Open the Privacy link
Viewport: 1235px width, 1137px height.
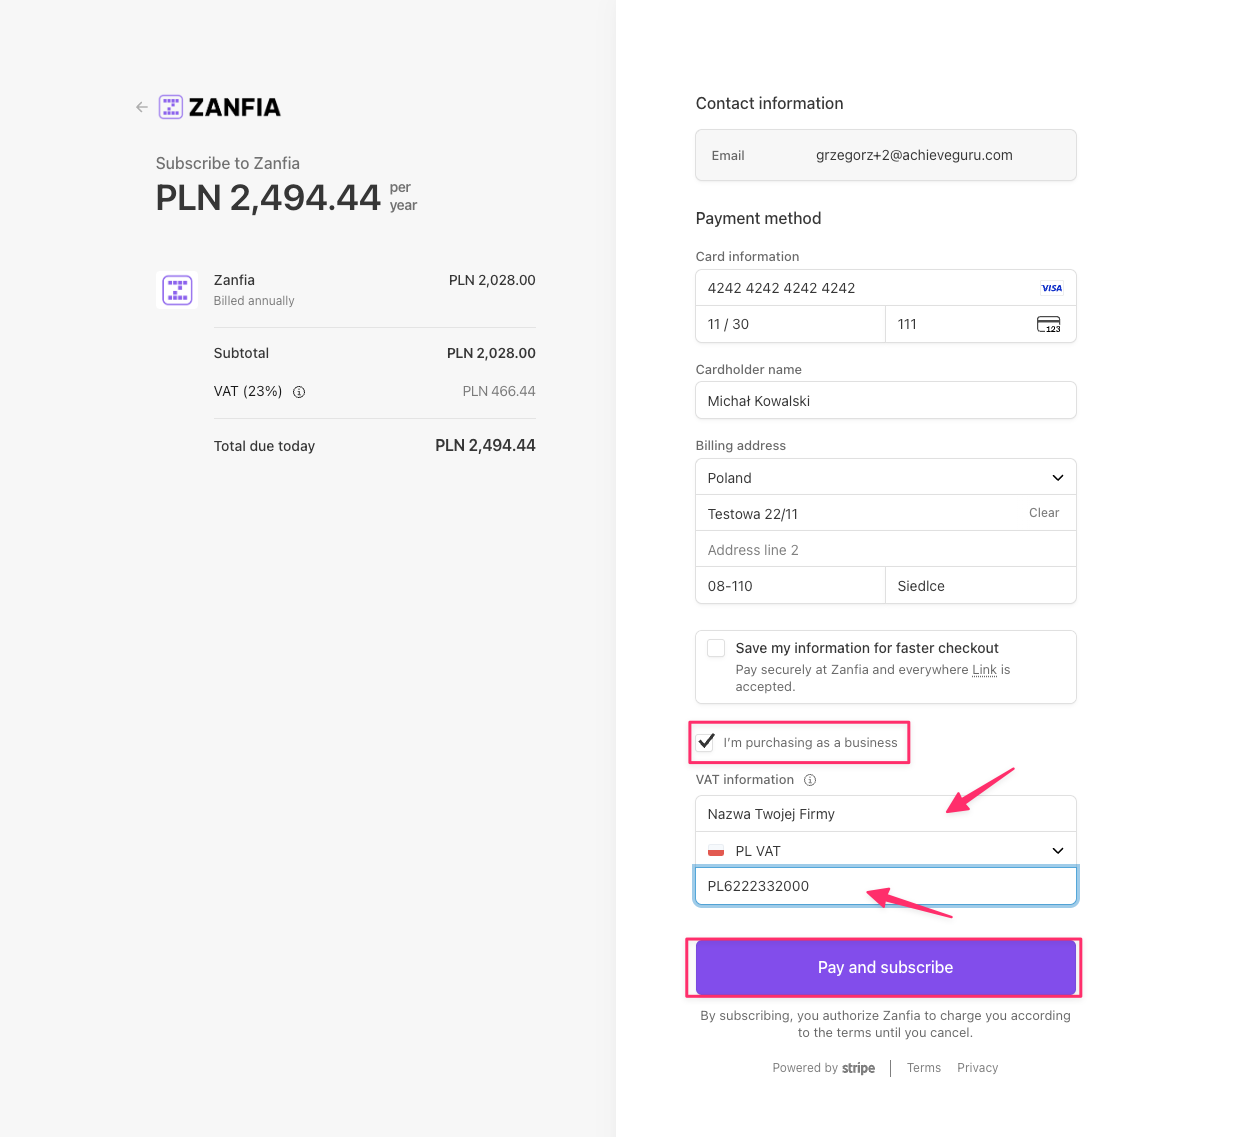coord(977,1068)
